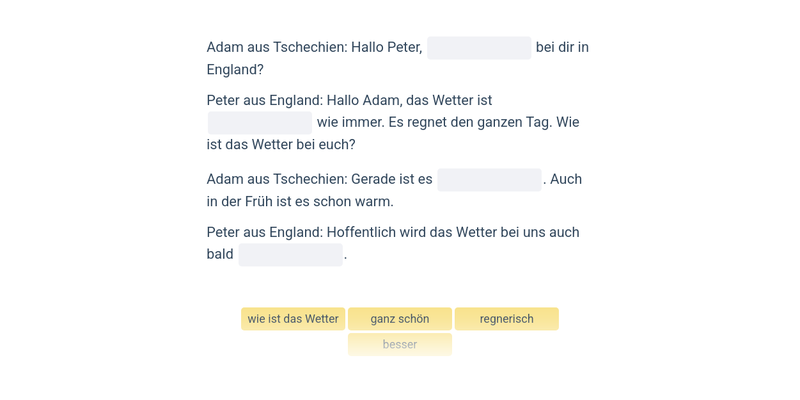The width and height of the screenshot is (800, 400).
Task: Click the empty gap after 'Gerade ist es'
Action: coord(489,180)
